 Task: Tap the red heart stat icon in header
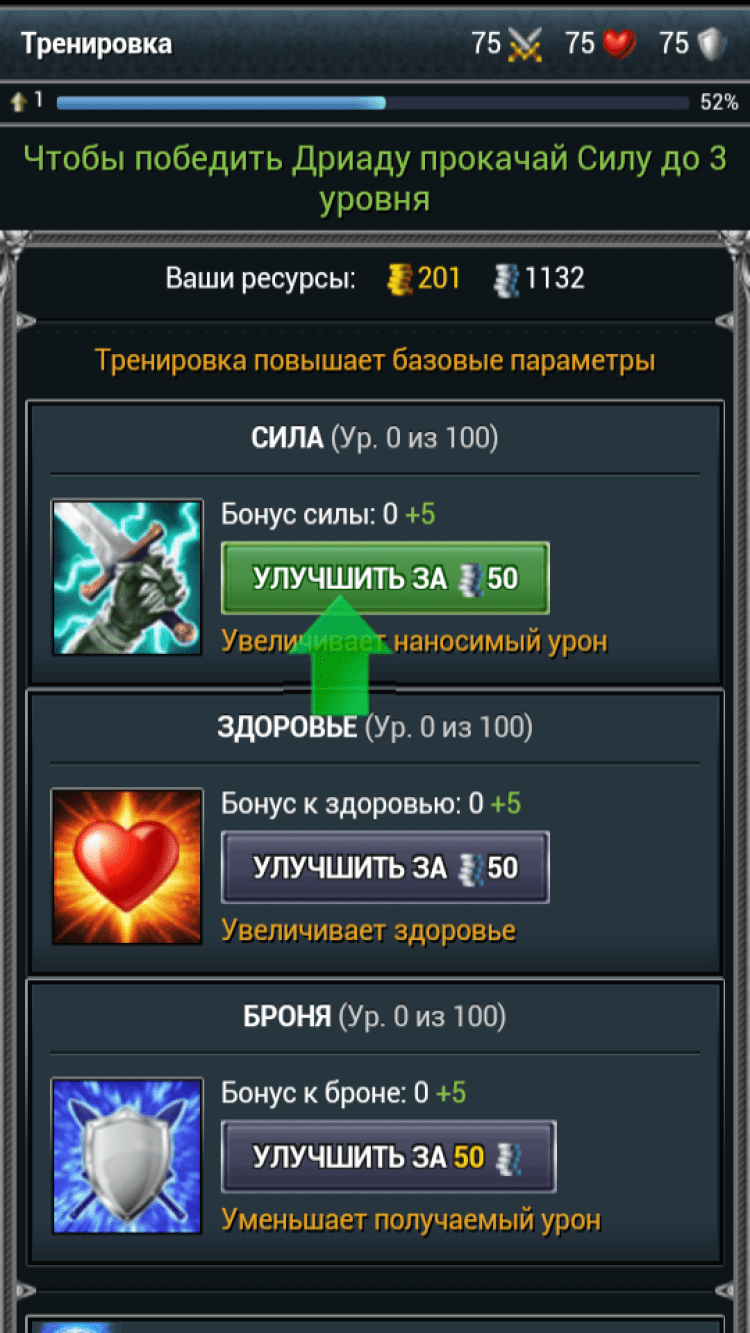coord(619,44)
